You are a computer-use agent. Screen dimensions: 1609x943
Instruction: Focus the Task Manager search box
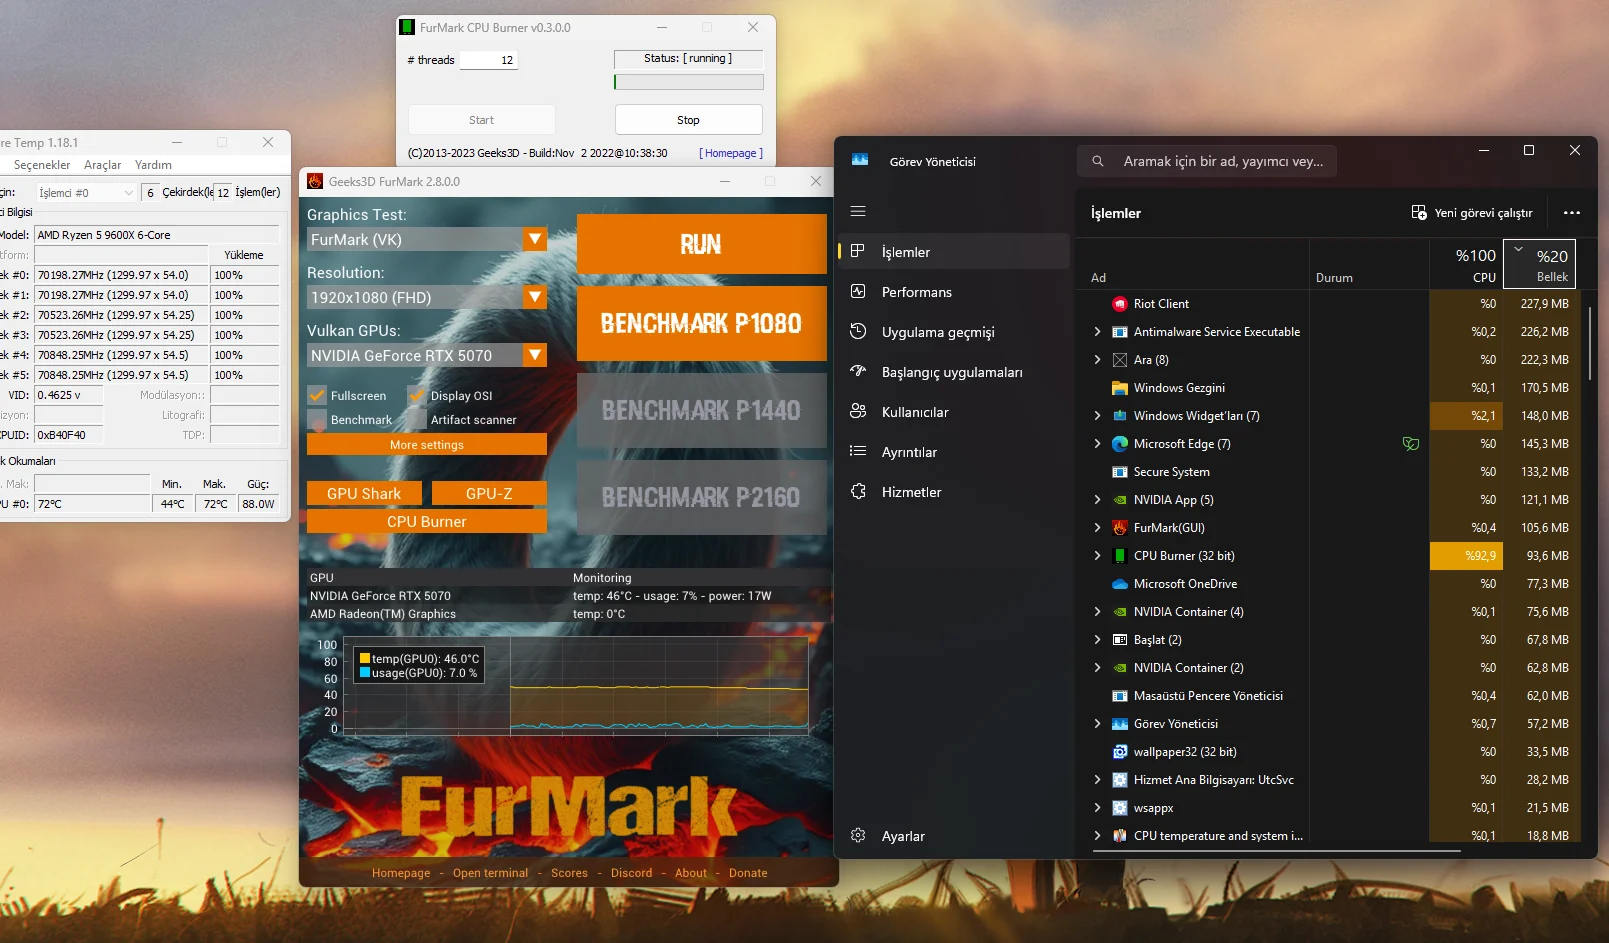click(1207, 161)
